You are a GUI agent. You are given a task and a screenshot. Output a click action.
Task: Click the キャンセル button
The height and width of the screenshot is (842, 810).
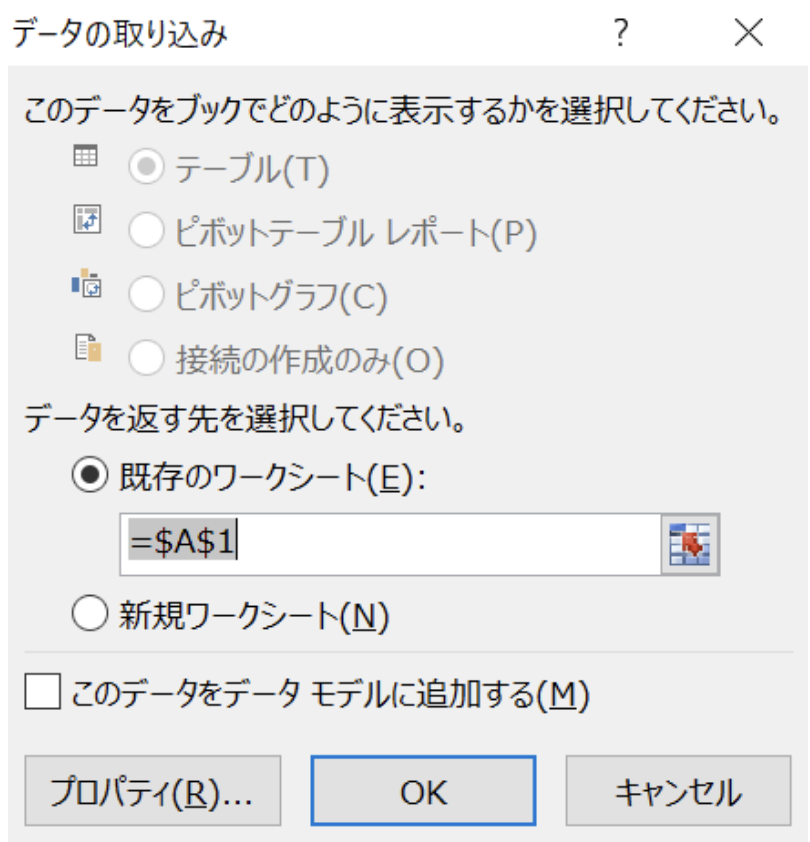[x=678, y=792]
